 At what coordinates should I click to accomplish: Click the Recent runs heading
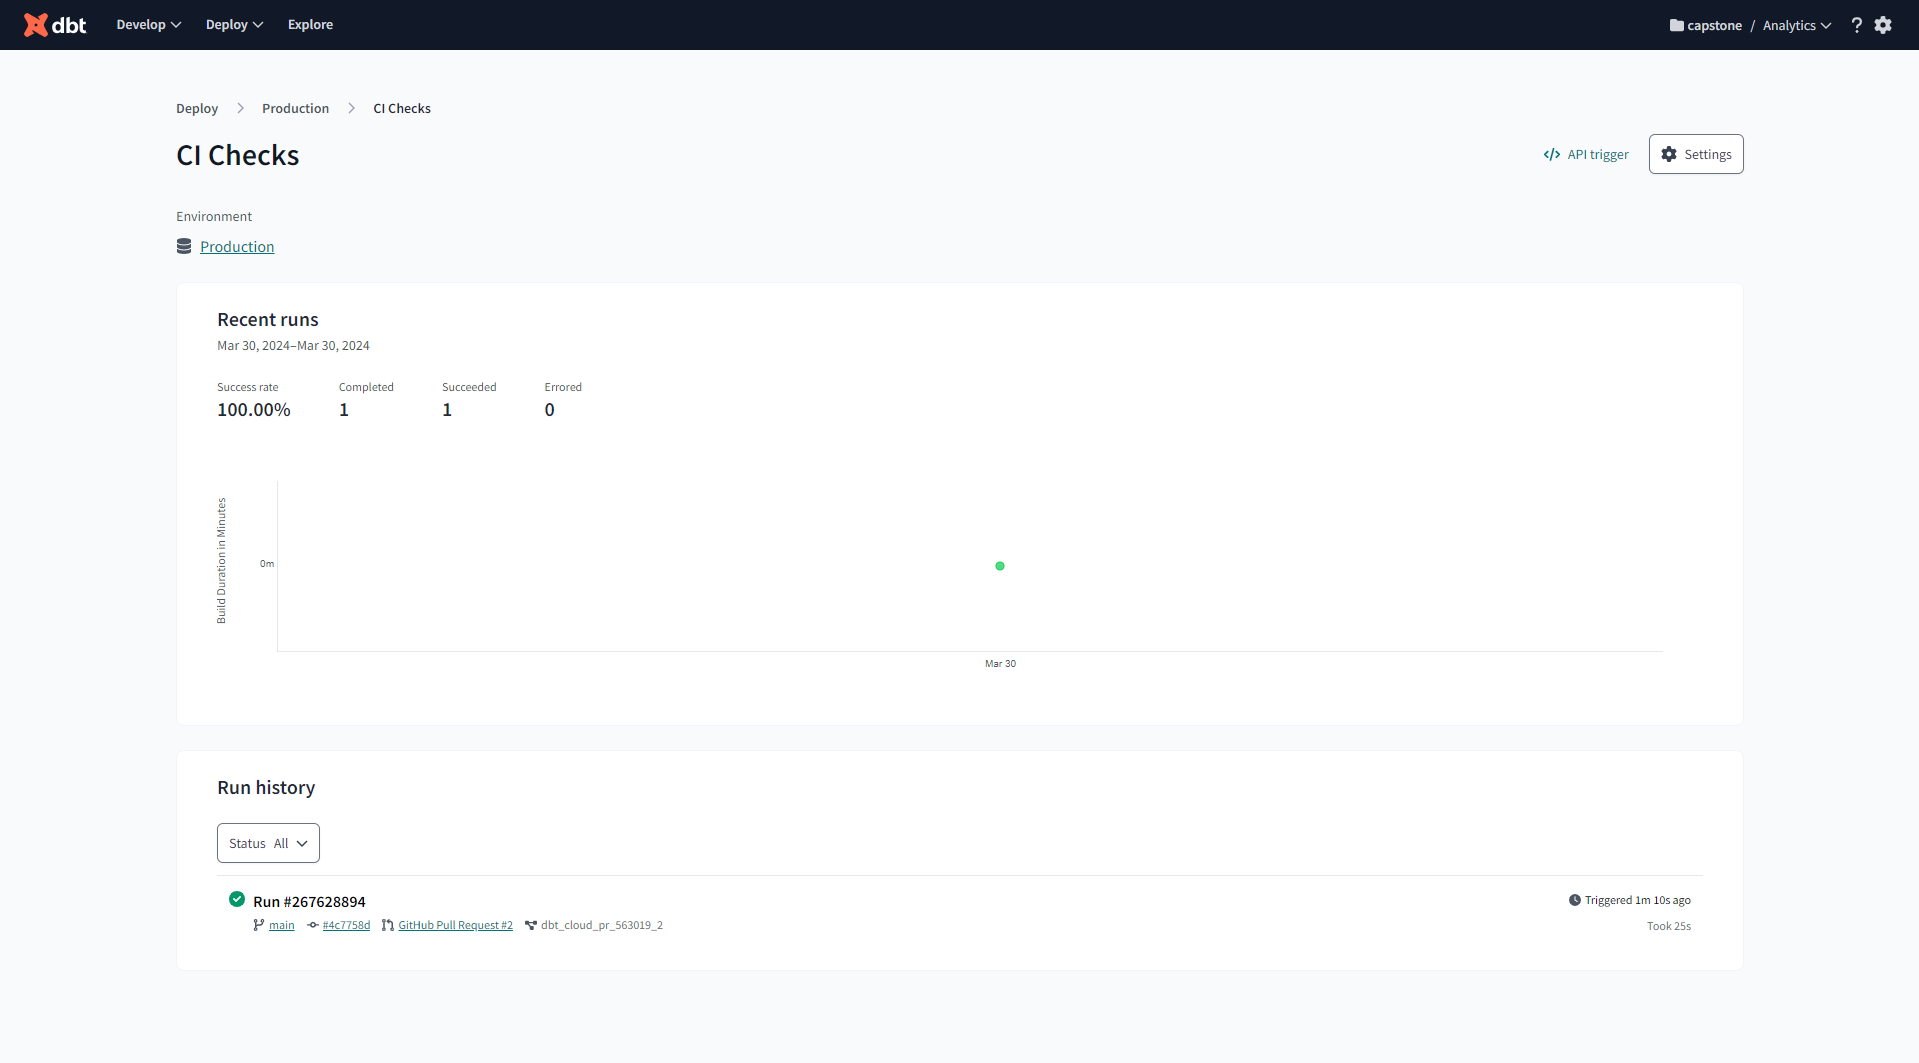pyautogui.click(x=268, y=320)
